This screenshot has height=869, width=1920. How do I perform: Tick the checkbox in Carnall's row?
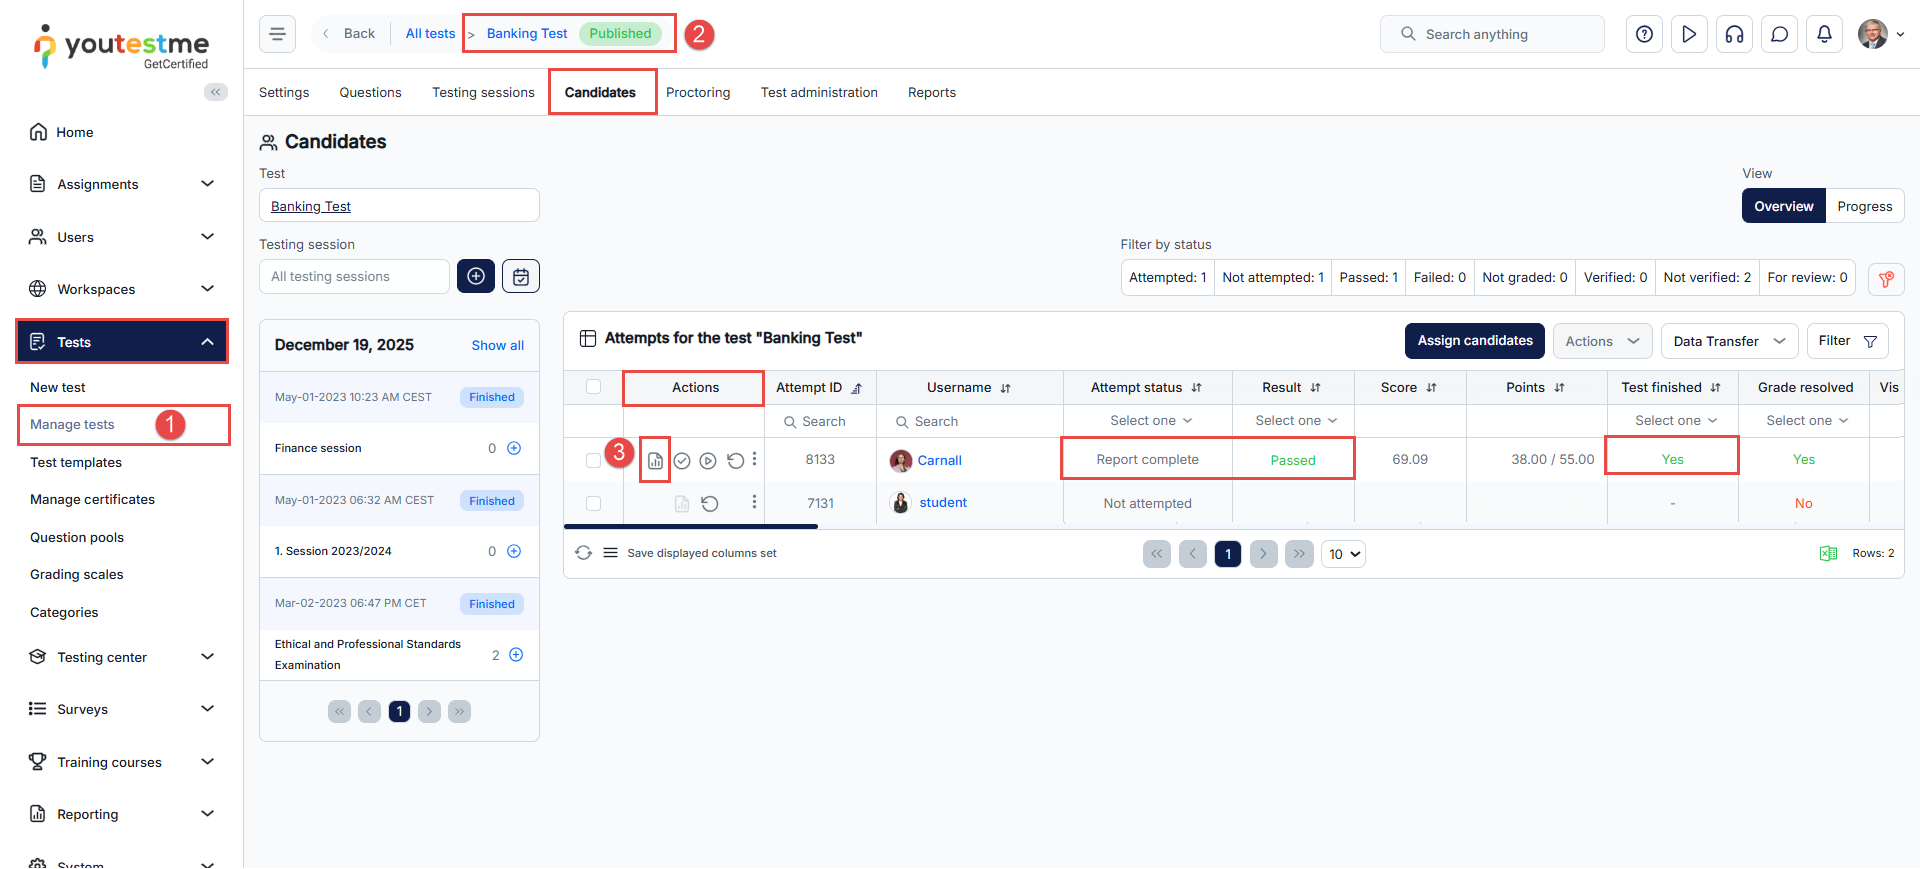tap(593, 461)
